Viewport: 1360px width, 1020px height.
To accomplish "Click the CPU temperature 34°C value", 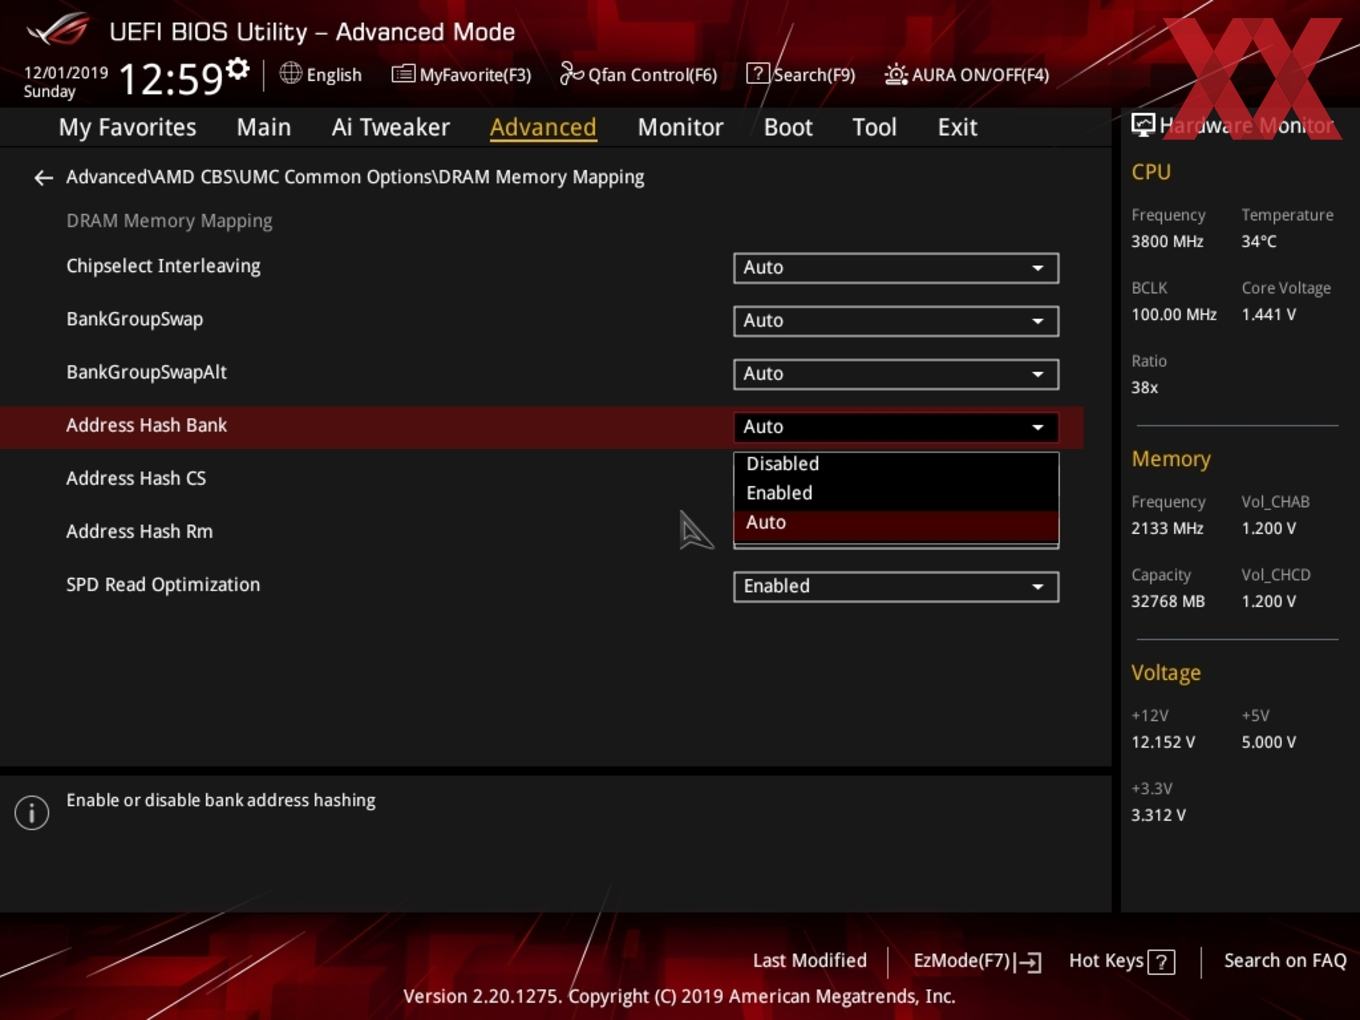I will 1259,242.
